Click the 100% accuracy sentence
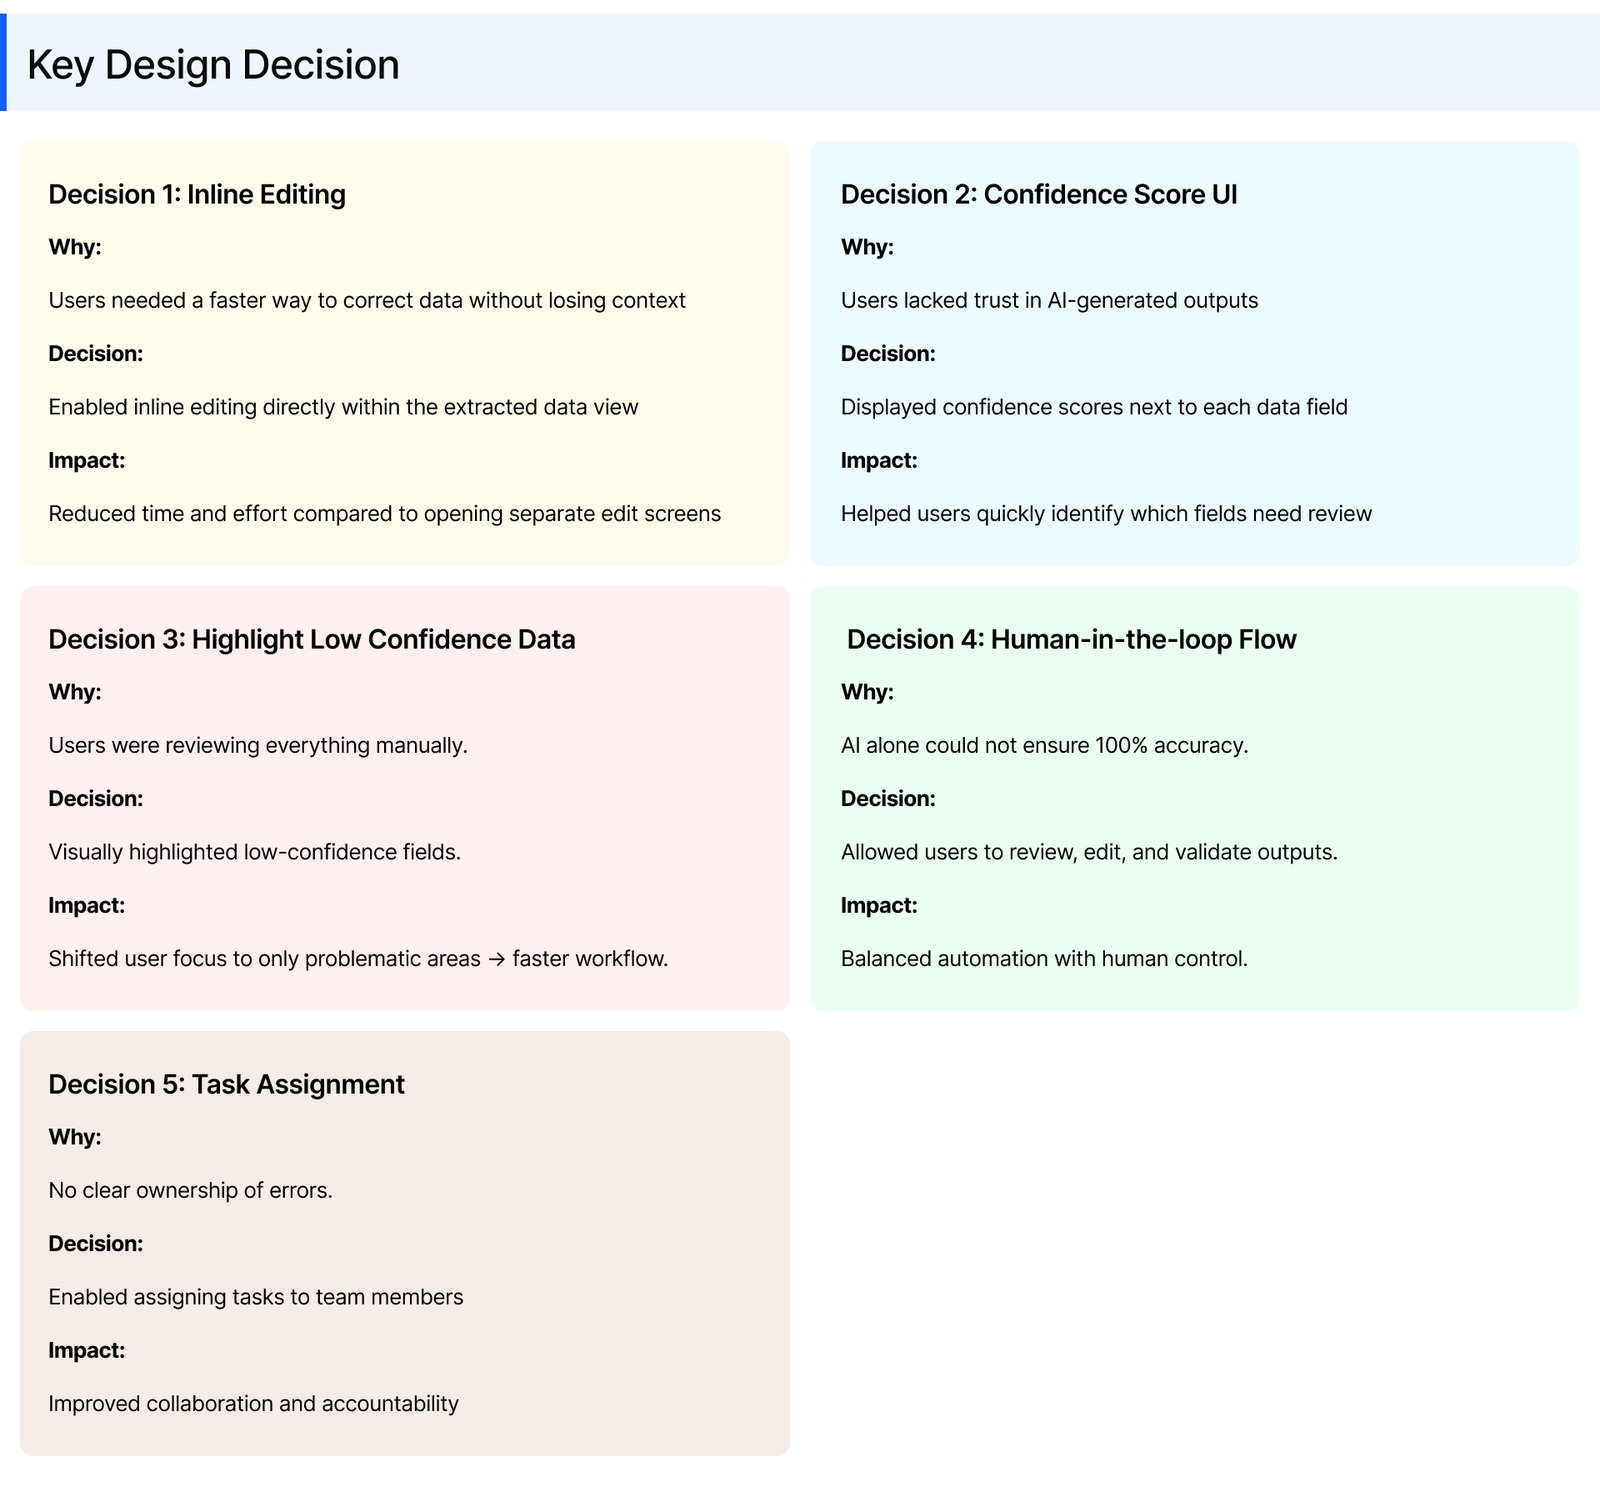Viewport: 1600px width, 1488px height. pyautogui.click(x=1044, y=745)
